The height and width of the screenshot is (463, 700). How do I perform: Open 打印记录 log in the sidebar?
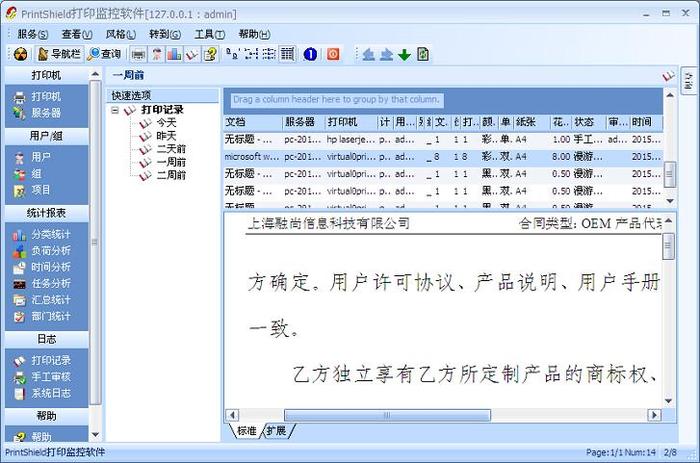pyautogui.click(x=42, y=360)
